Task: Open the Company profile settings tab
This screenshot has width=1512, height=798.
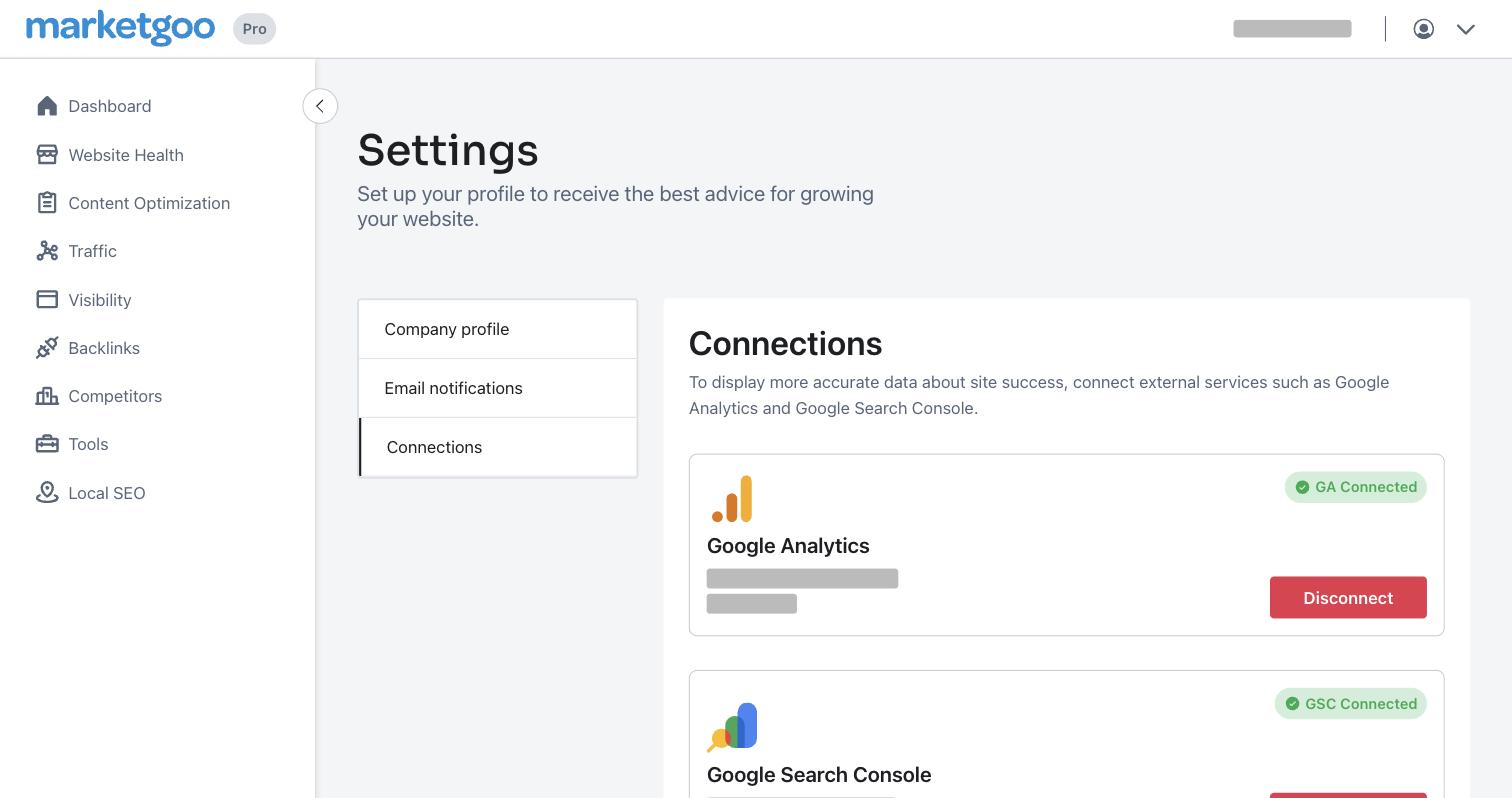Action: (x=498, y=329)
